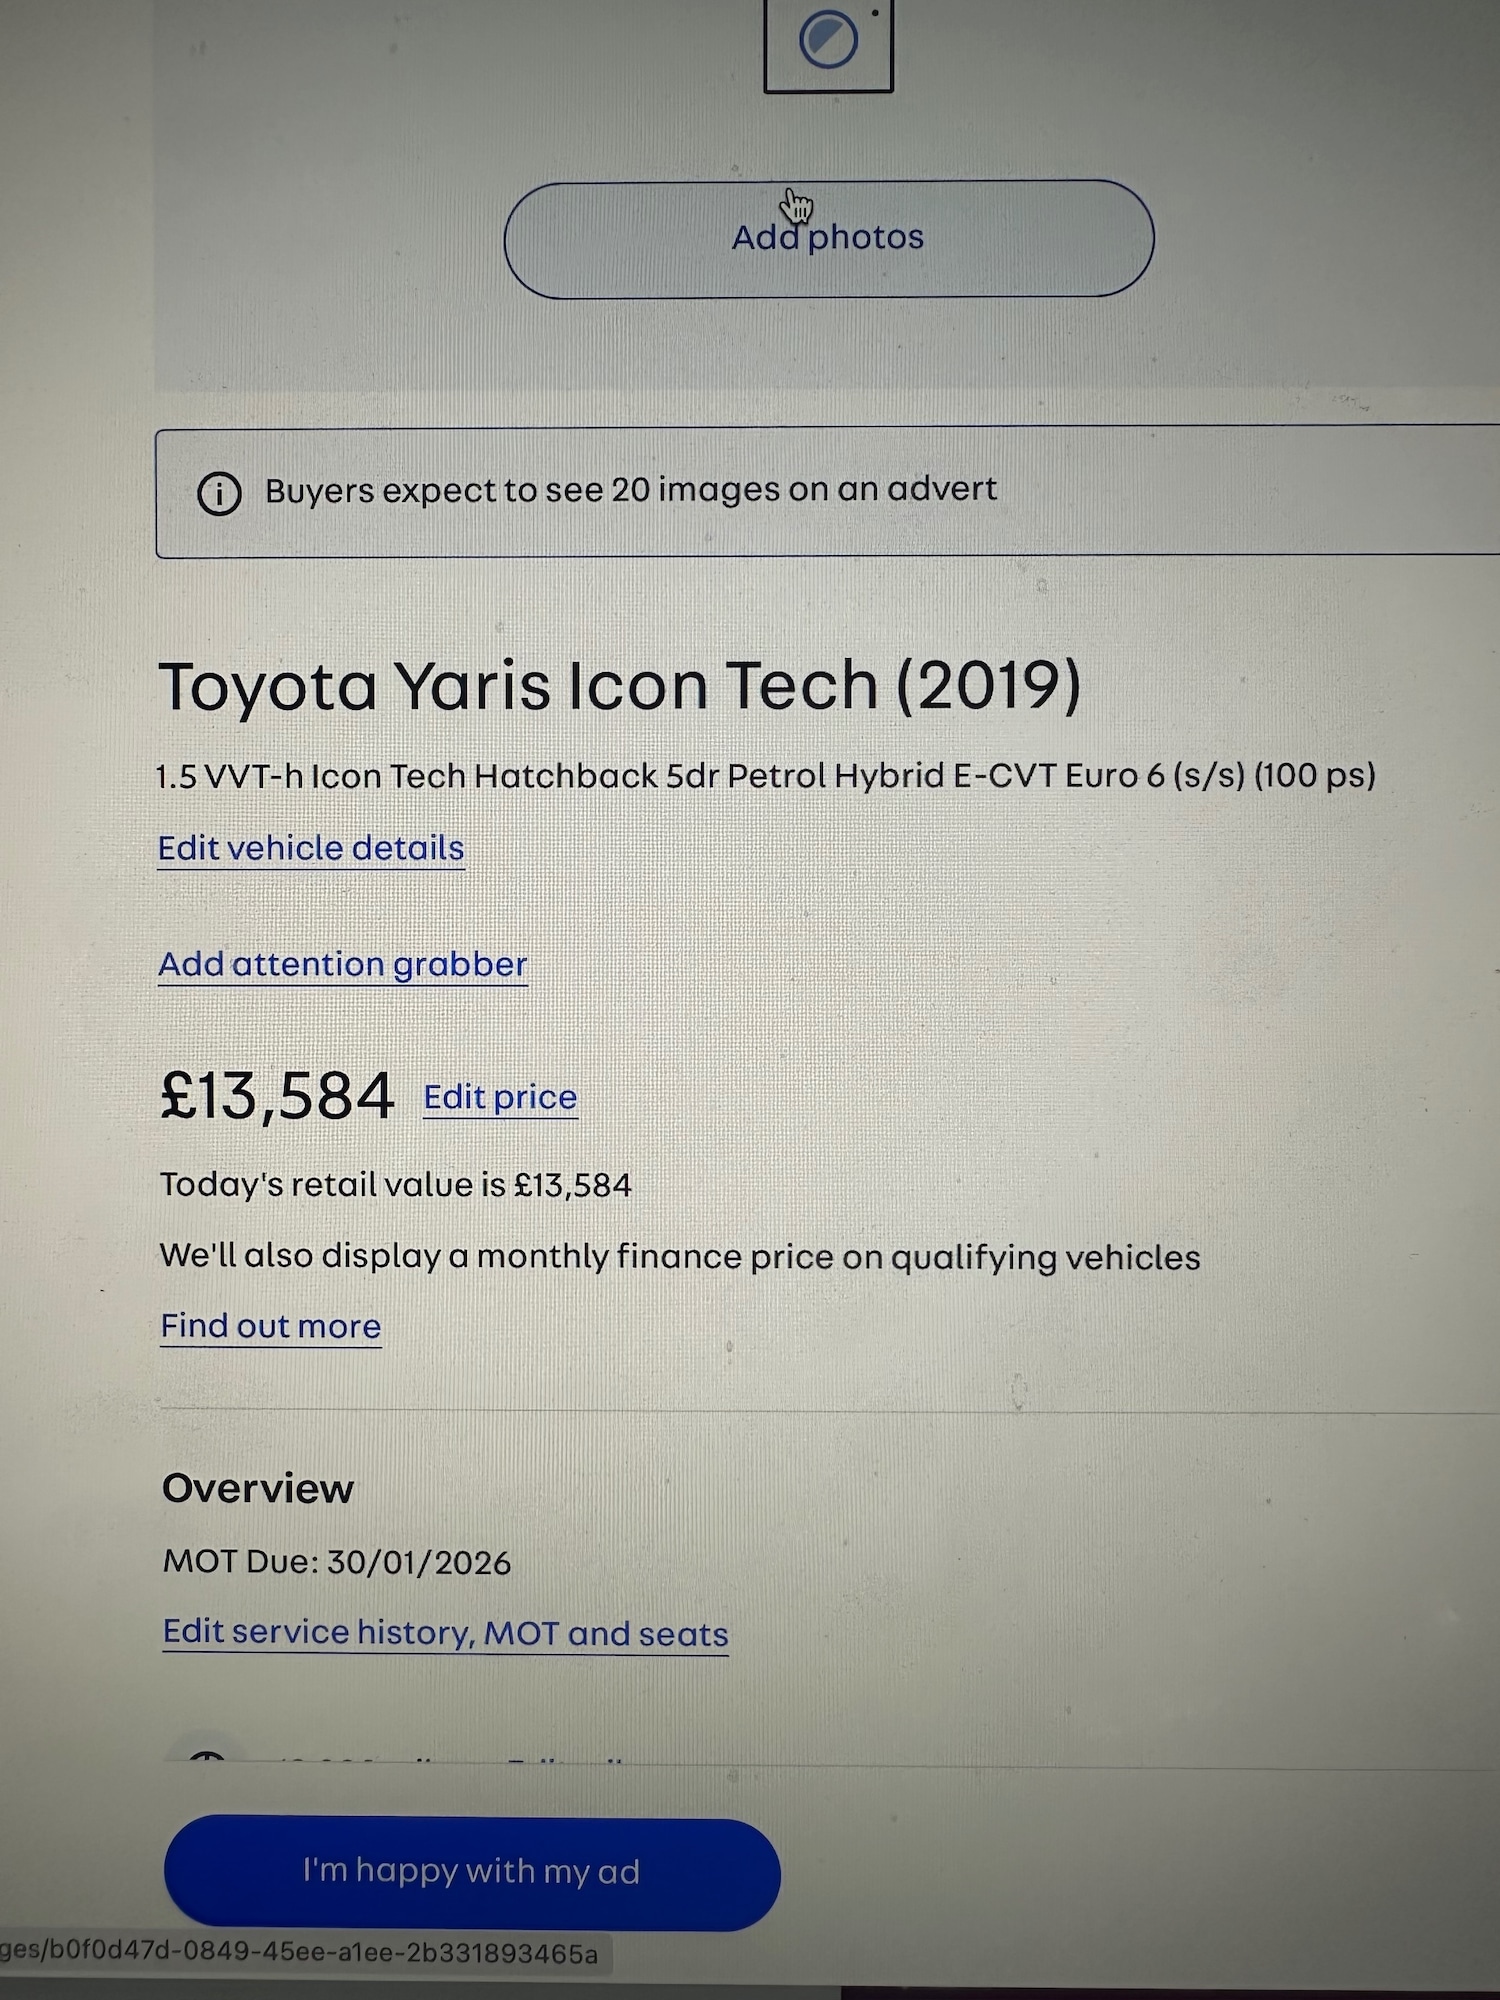The height and width of the screenshot is (2000, 1500).
Task: Select the 'Buyers expect to see 20 images' banner
Action: point(828,491)
